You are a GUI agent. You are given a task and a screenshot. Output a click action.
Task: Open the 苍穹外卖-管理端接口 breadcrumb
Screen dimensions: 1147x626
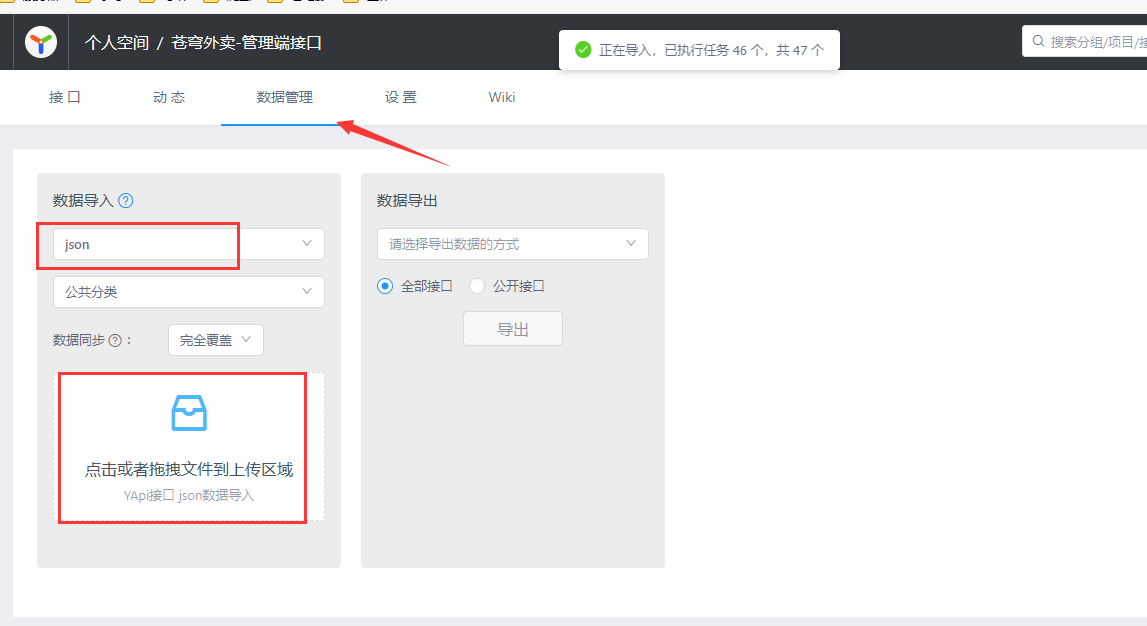pos(247,43)
